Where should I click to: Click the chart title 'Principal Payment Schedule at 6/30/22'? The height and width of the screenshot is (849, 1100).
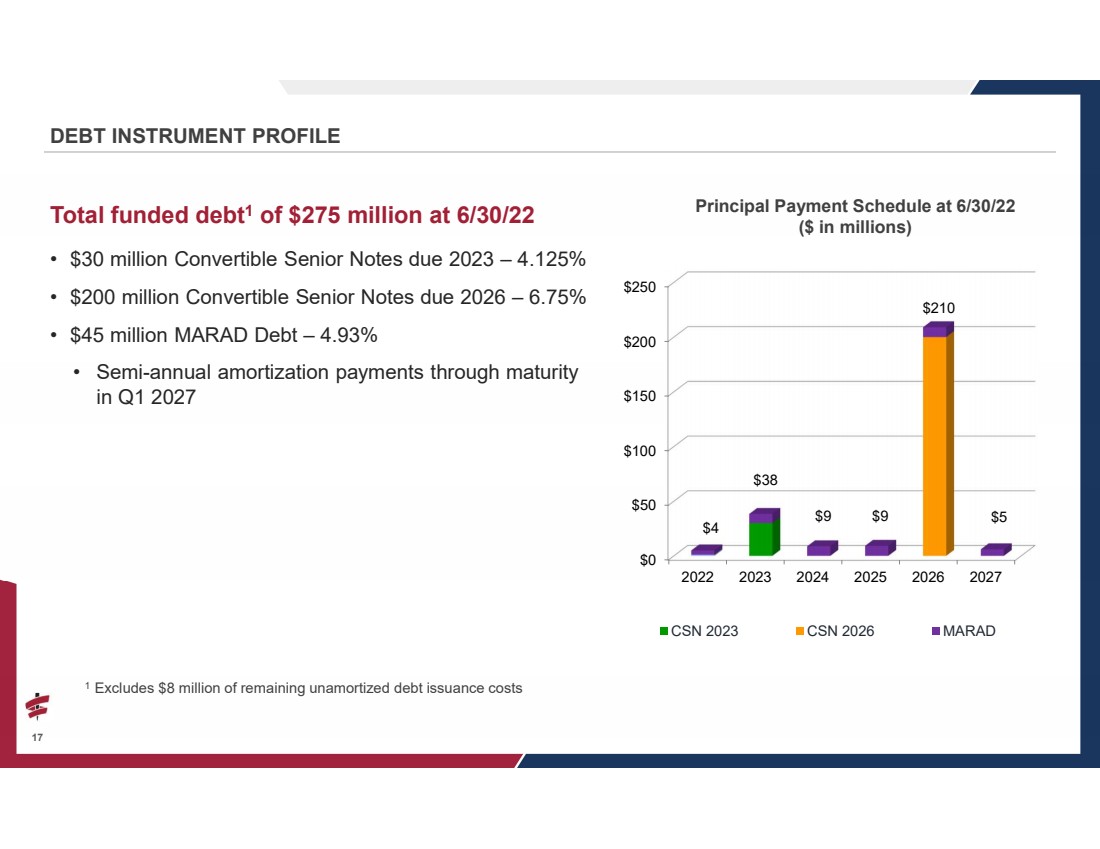[855, 206]
